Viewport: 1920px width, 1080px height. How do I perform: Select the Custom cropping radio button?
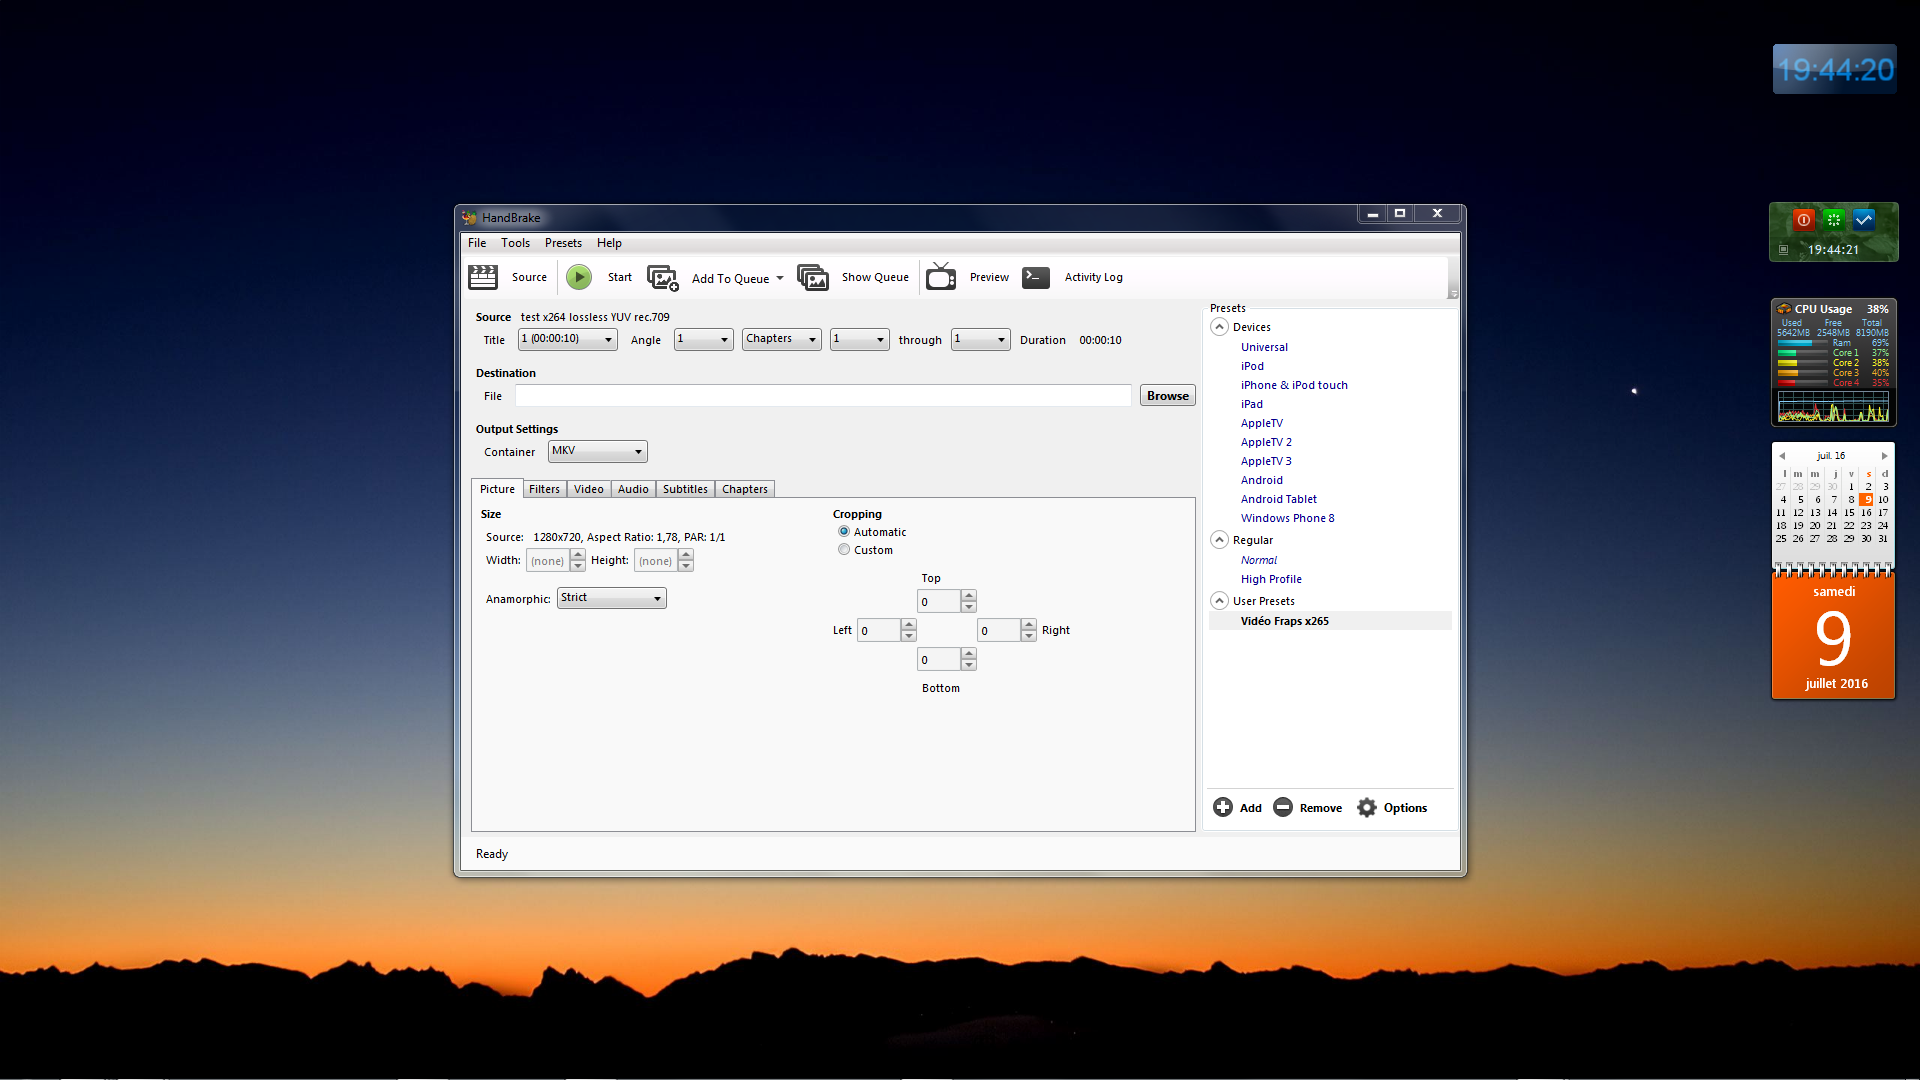point(843,551)
